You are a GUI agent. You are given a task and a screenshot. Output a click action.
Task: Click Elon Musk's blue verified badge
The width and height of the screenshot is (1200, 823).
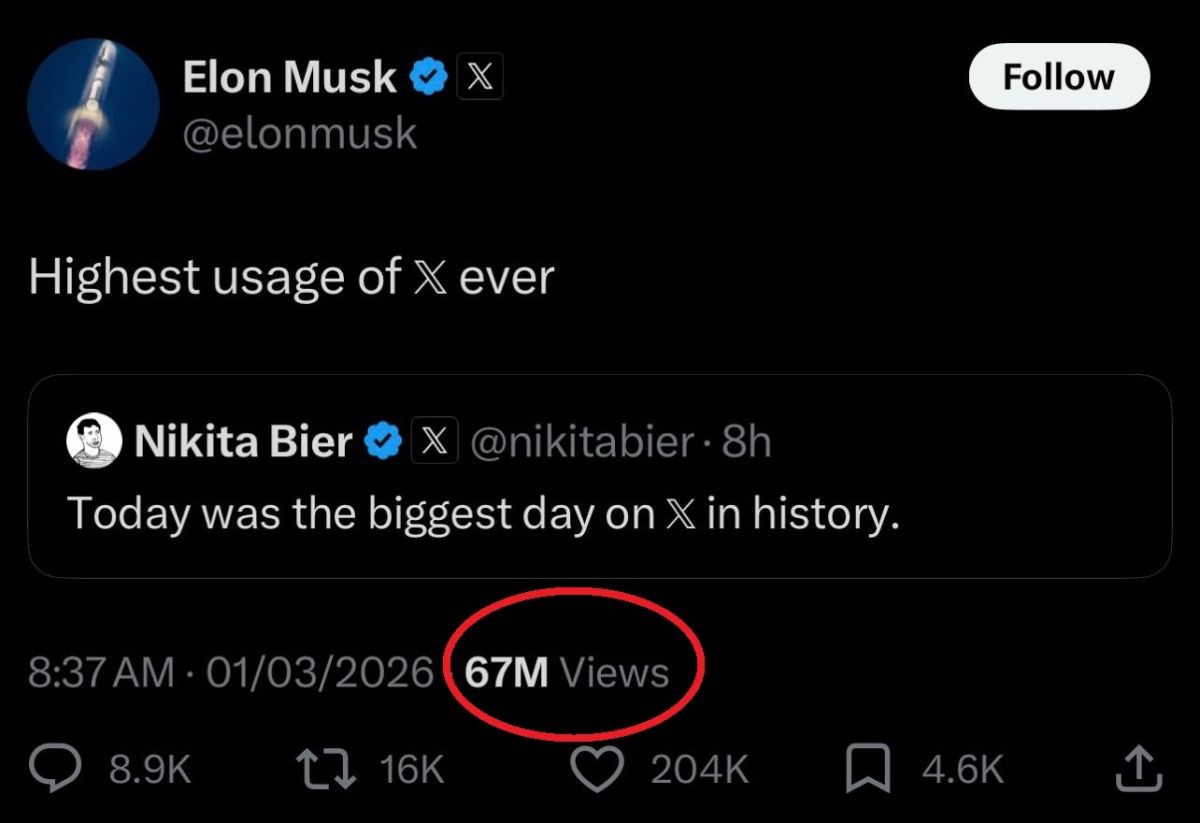(x=430, y=78)
